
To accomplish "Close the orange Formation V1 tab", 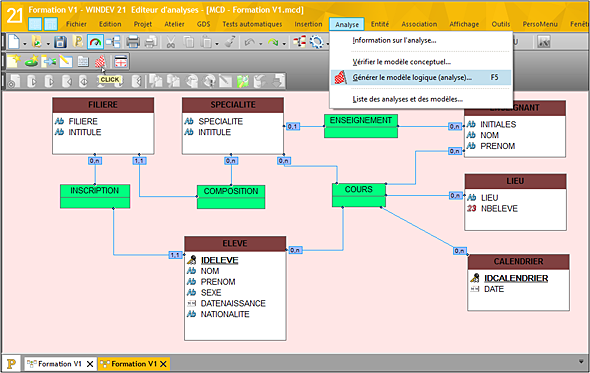I will click(163, 364).
